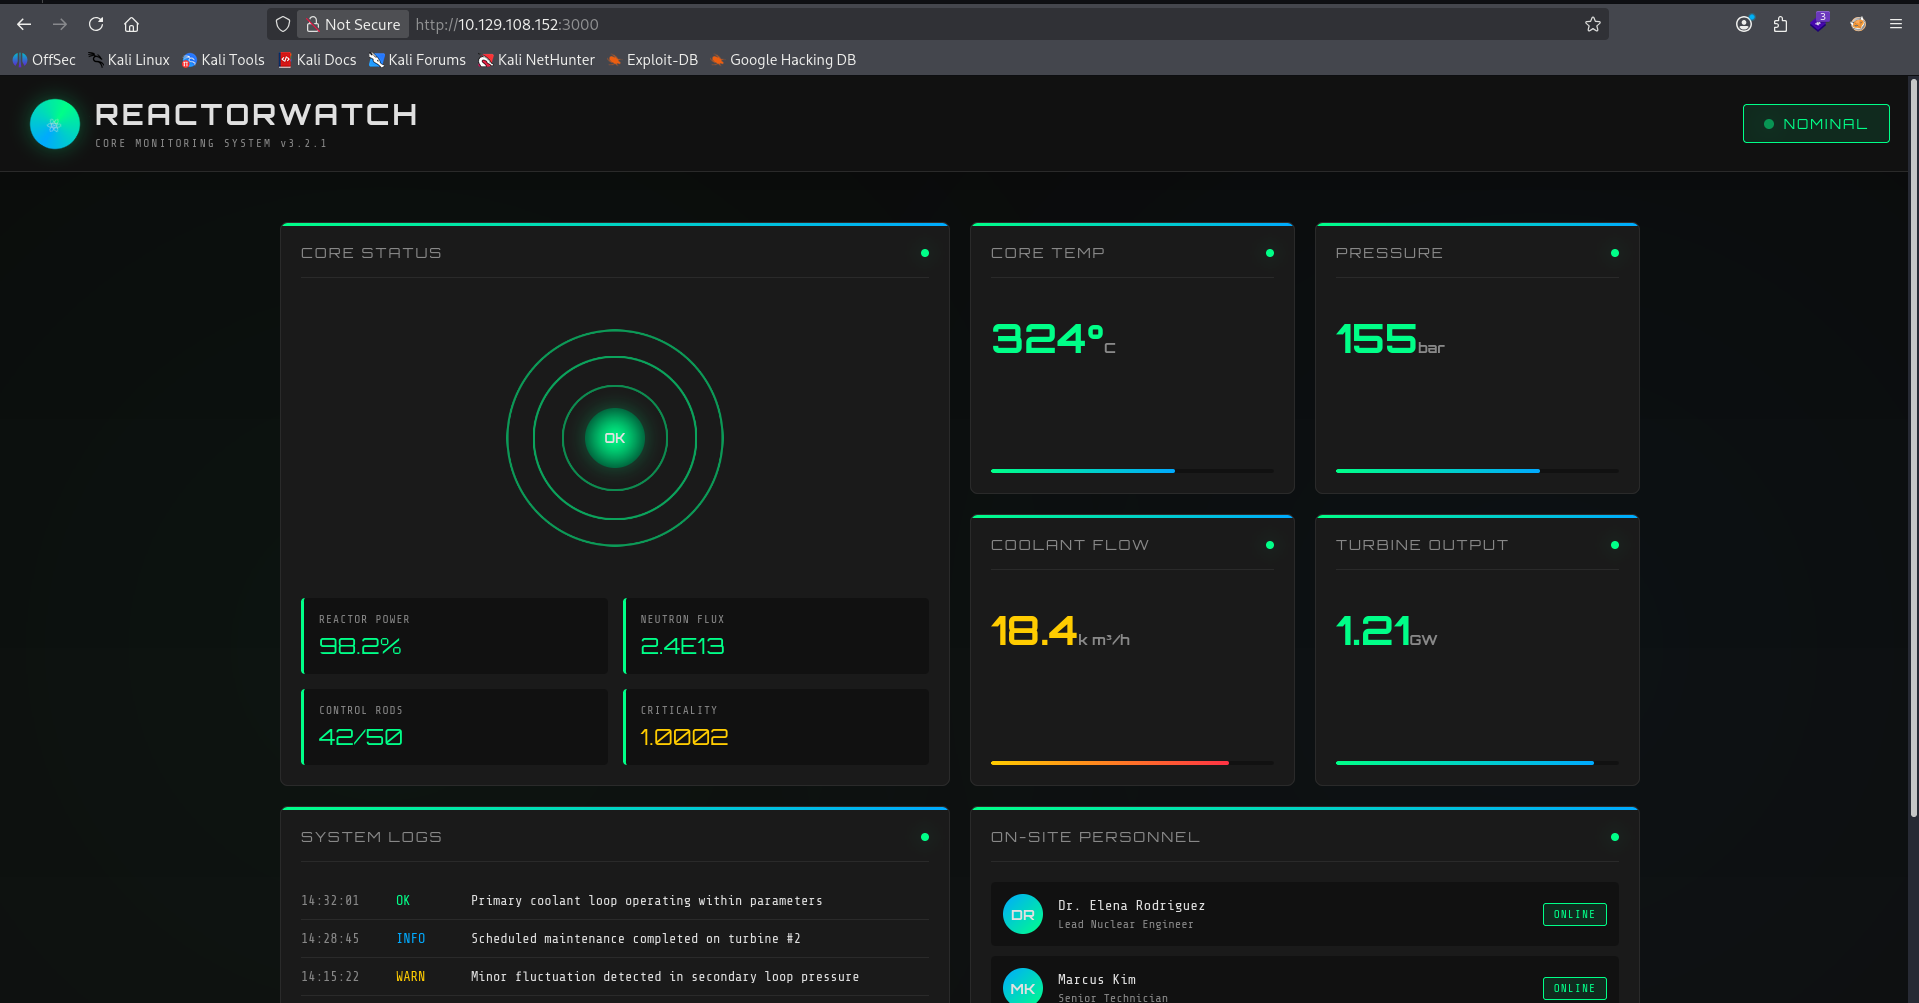Image resolution: width=1919 pixels, height=1003 pixels.
Task: Click the Coolant Flow progress bar
Action: coord(1132,763)
